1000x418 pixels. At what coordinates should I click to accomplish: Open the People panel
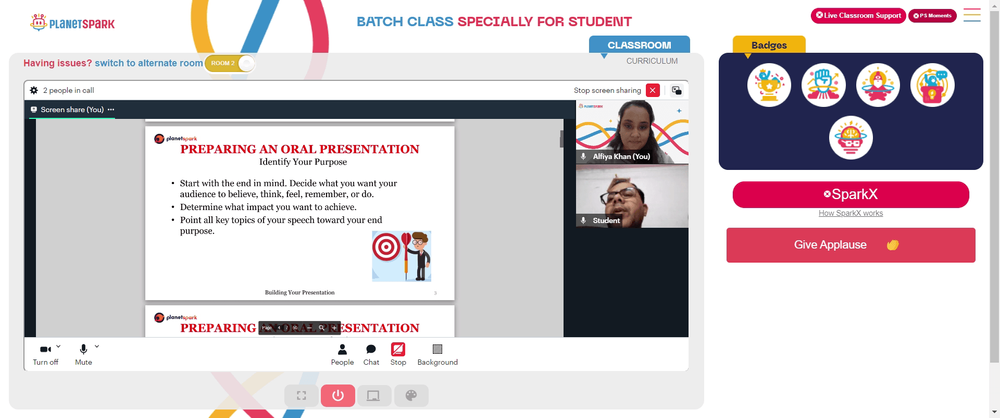click(x=342, y=354)
